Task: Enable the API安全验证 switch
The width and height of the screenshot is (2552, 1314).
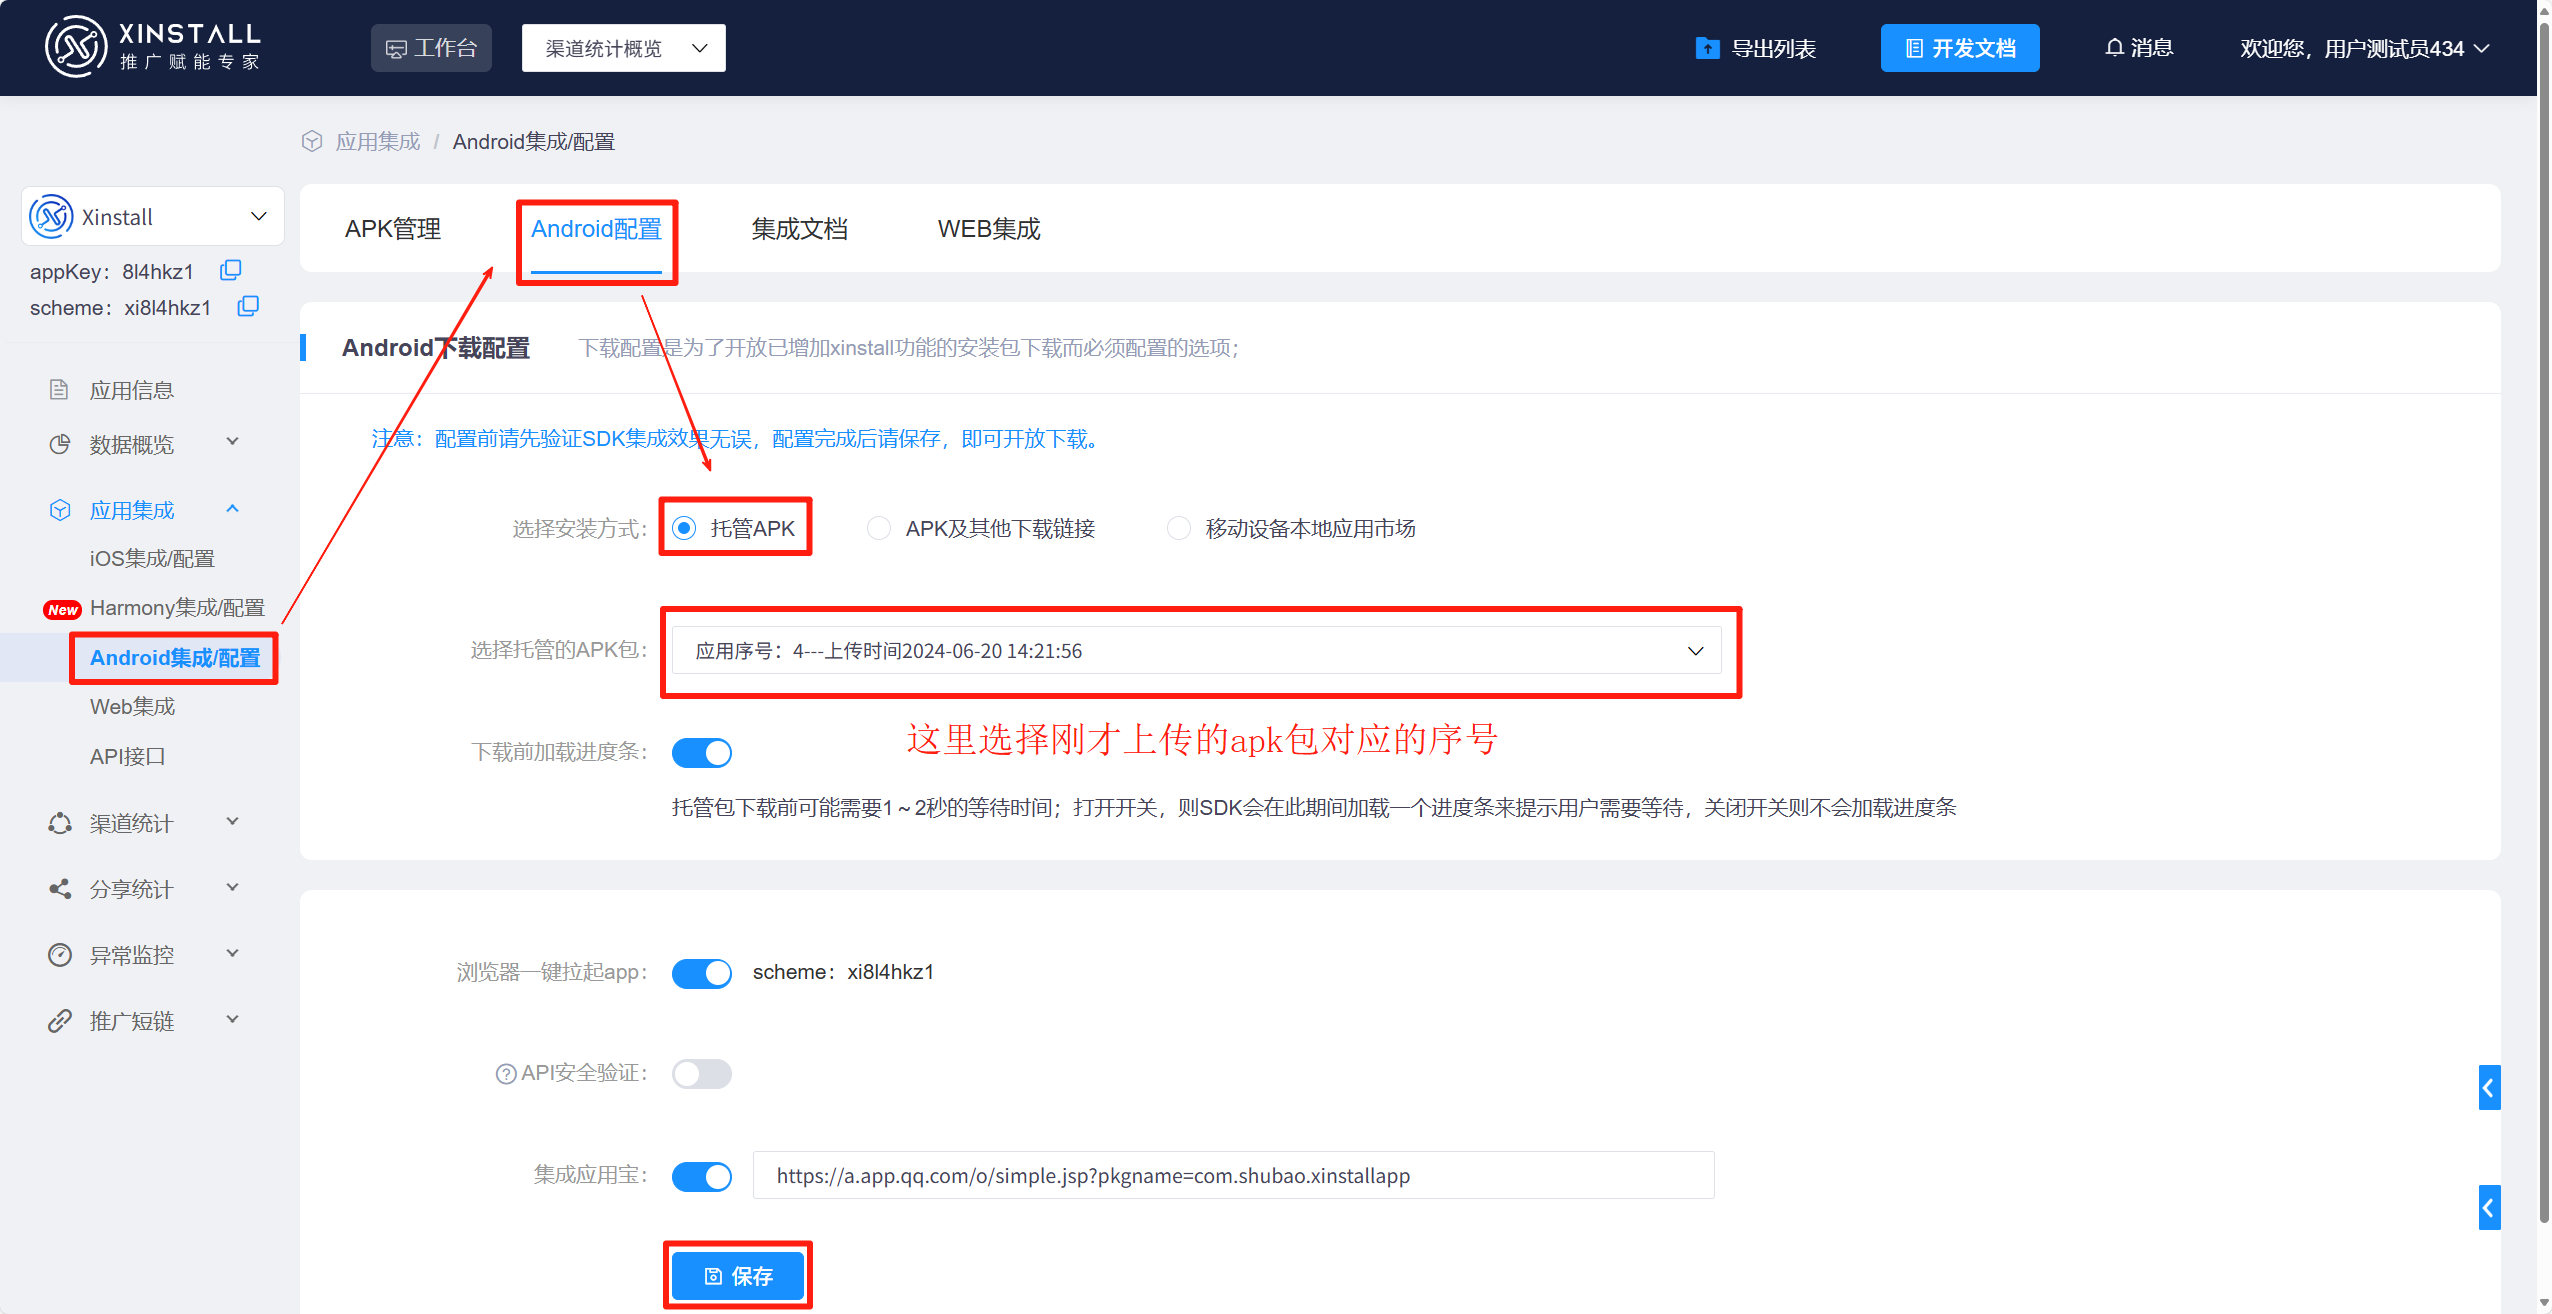Action: pyautogui.click(x=702, y=1074)
